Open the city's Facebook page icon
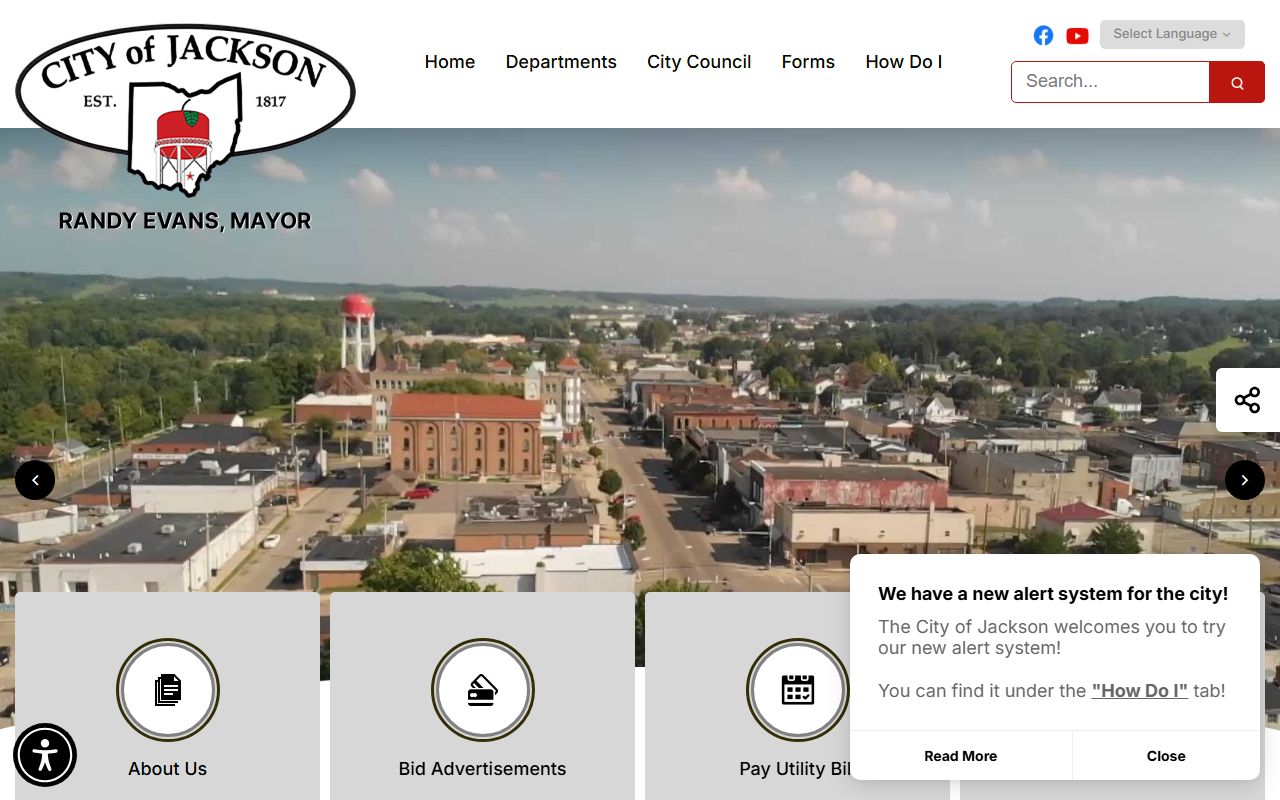Viewport: 1280px width, 800px height. pyautogui.click(x=1043, y=35)
